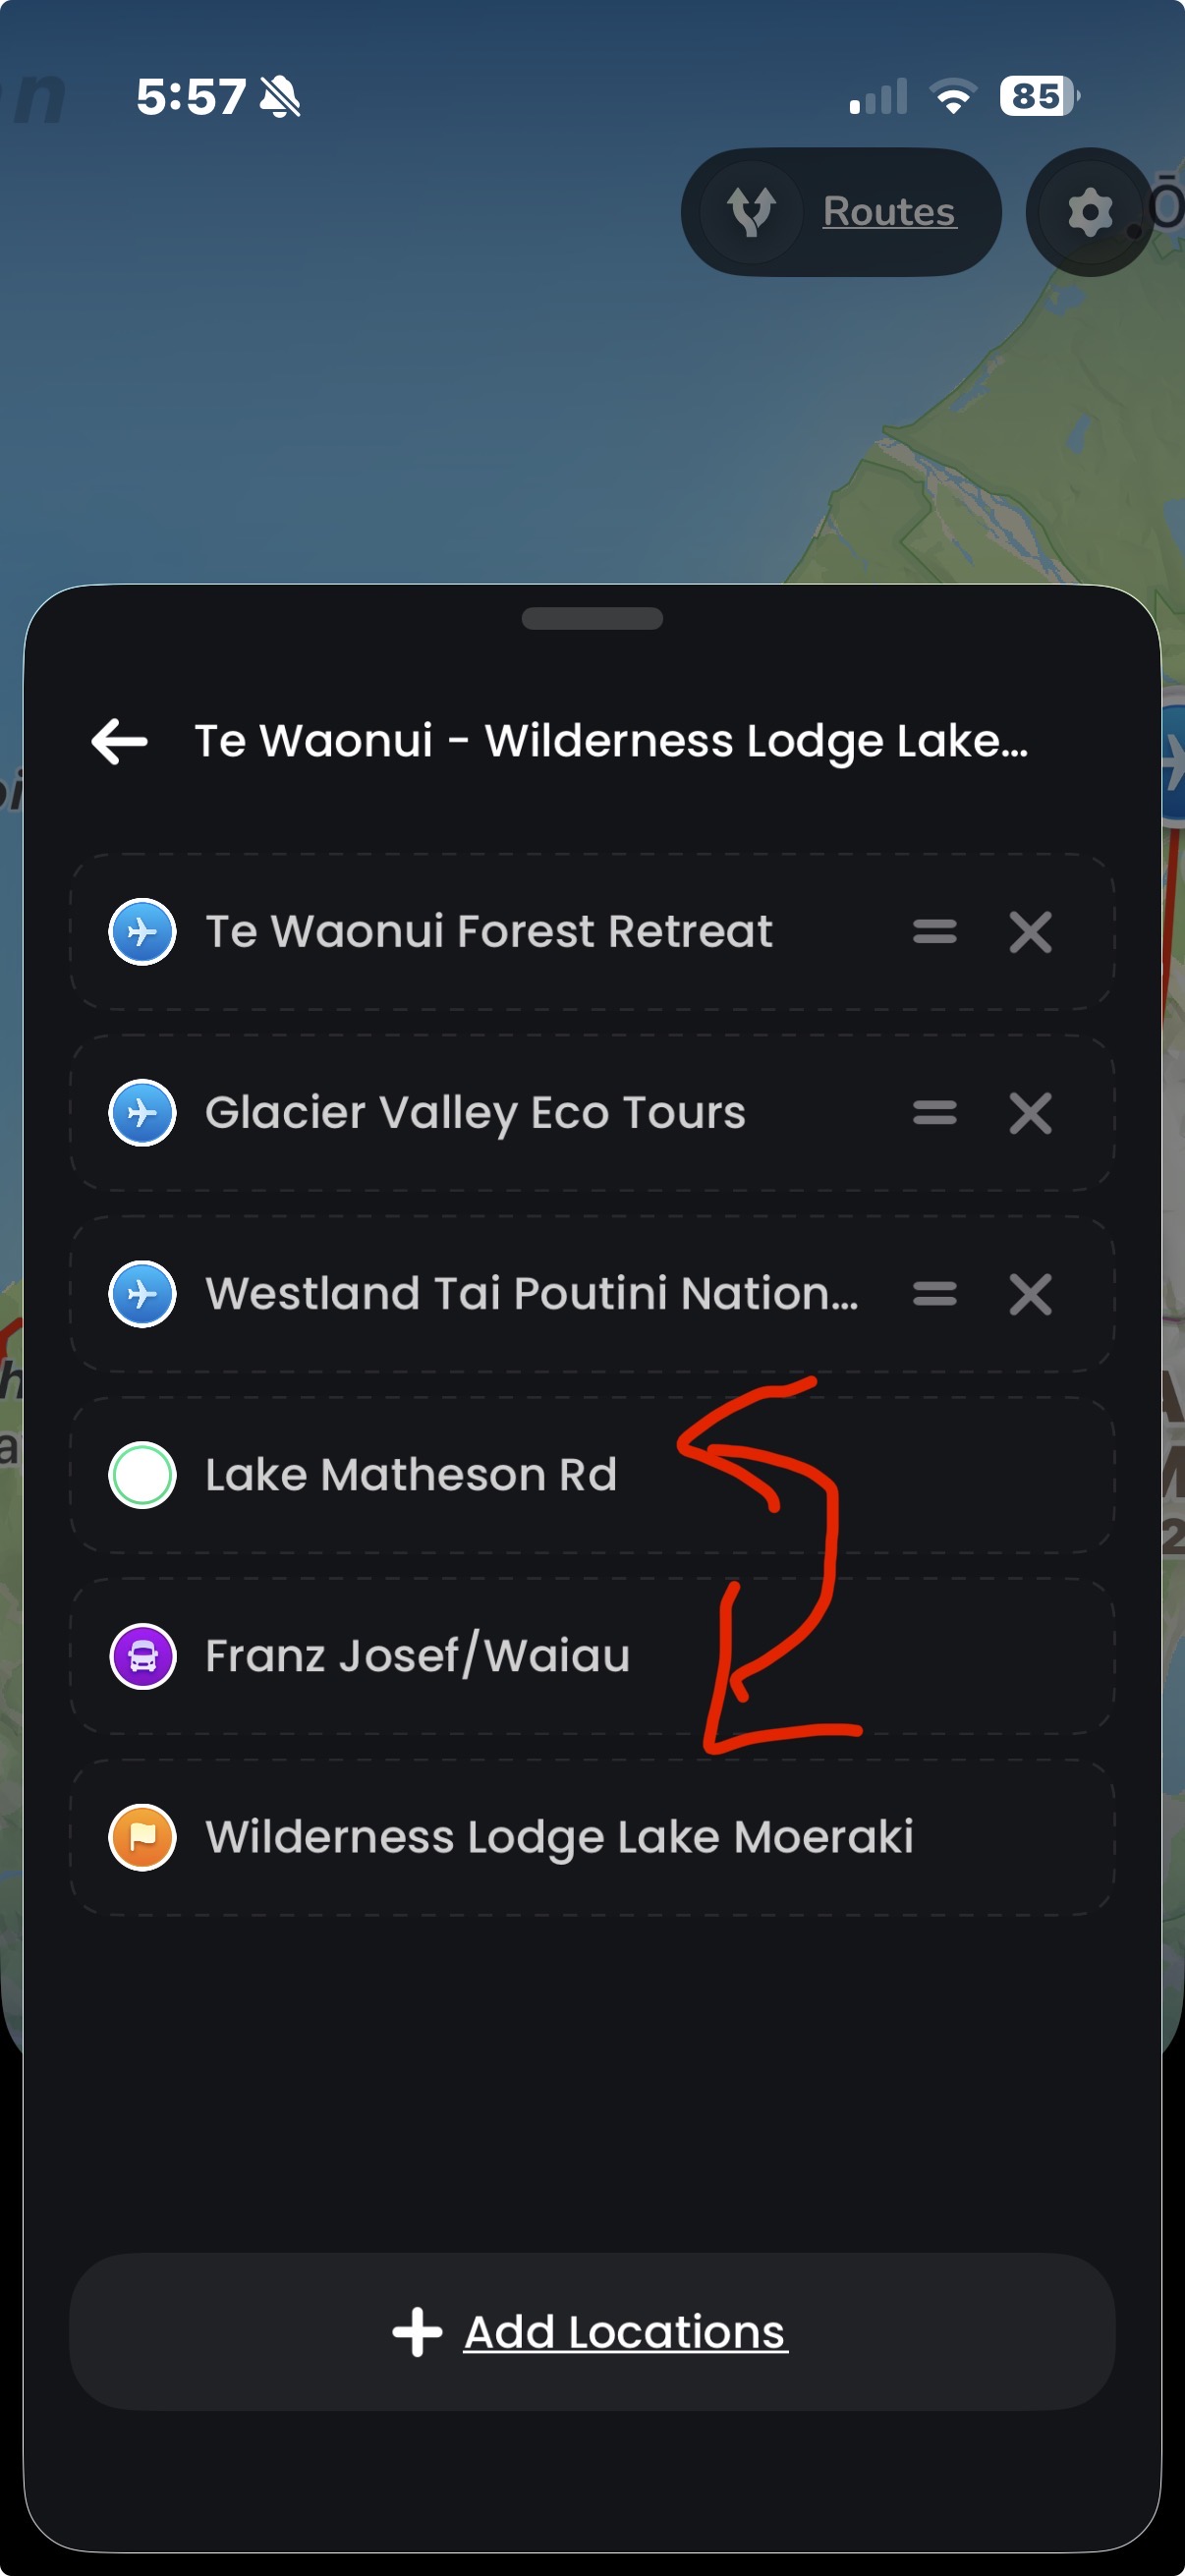Screen dimensions: 1185x2576
Task: Delete the Westland Tai Poutini stop
Action: pos(1030,1294)
